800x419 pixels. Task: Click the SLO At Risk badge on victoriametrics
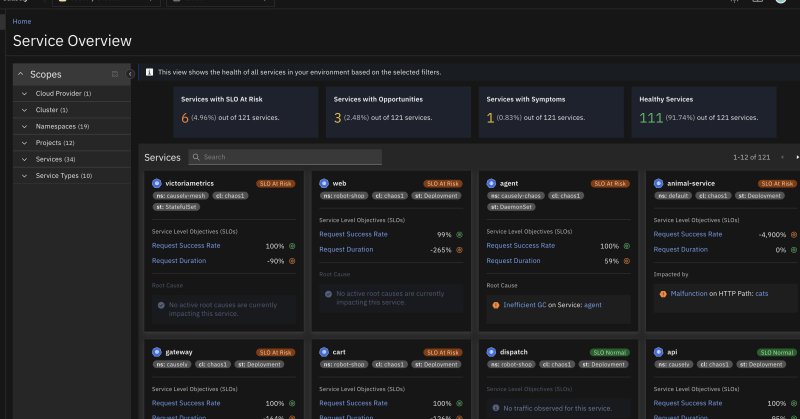point(276,184)
